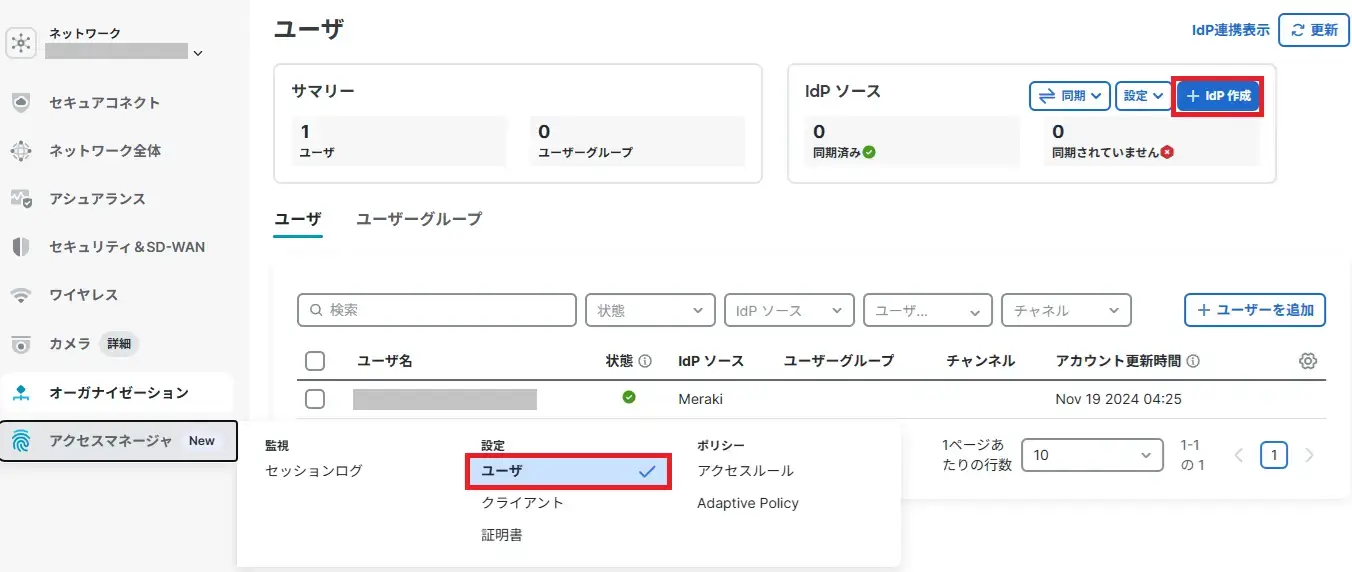The width and height of the screenshot is (1352, 572).
Task: Click the info icon beside 状態 column header
Action: (x=645, y=361)
